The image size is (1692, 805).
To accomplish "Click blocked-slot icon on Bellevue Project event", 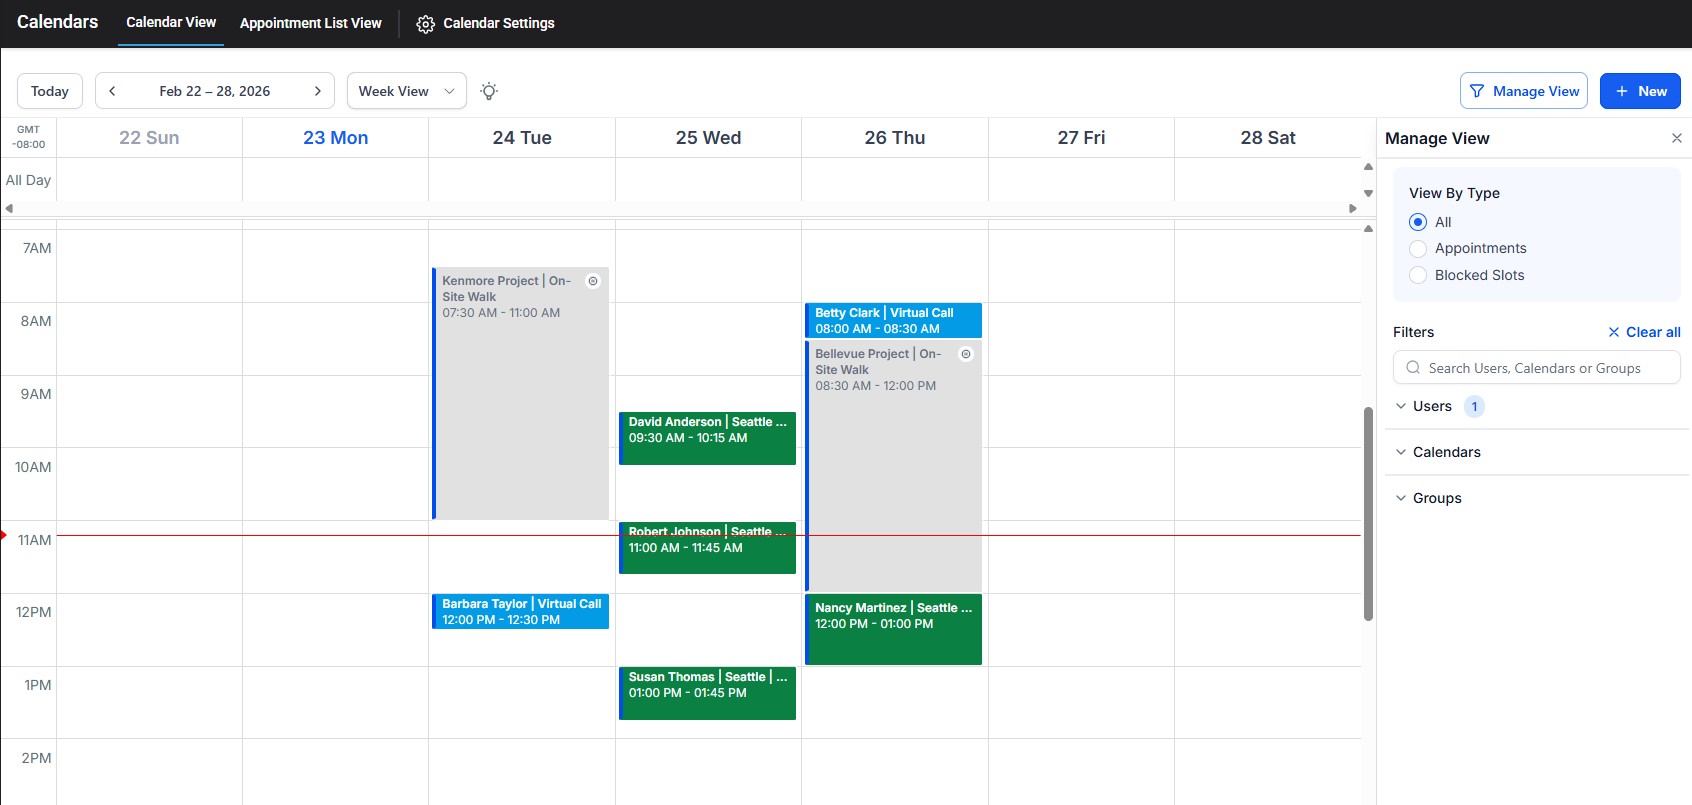I will coord(966,354).
